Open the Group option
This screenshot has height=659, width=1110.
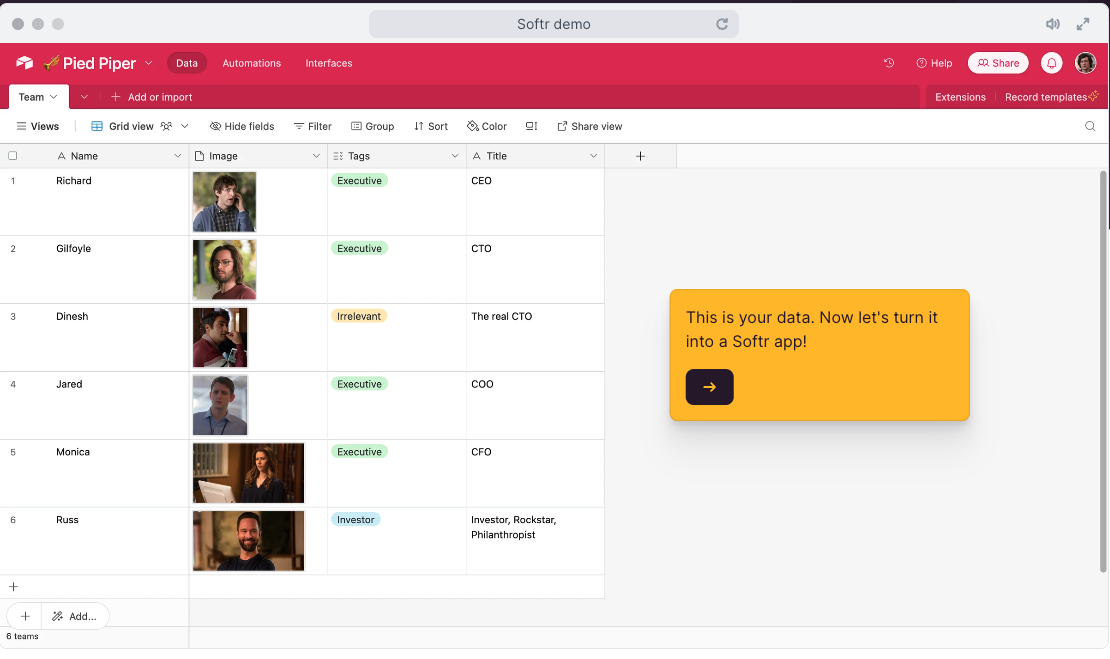click(x=372, y=126)
